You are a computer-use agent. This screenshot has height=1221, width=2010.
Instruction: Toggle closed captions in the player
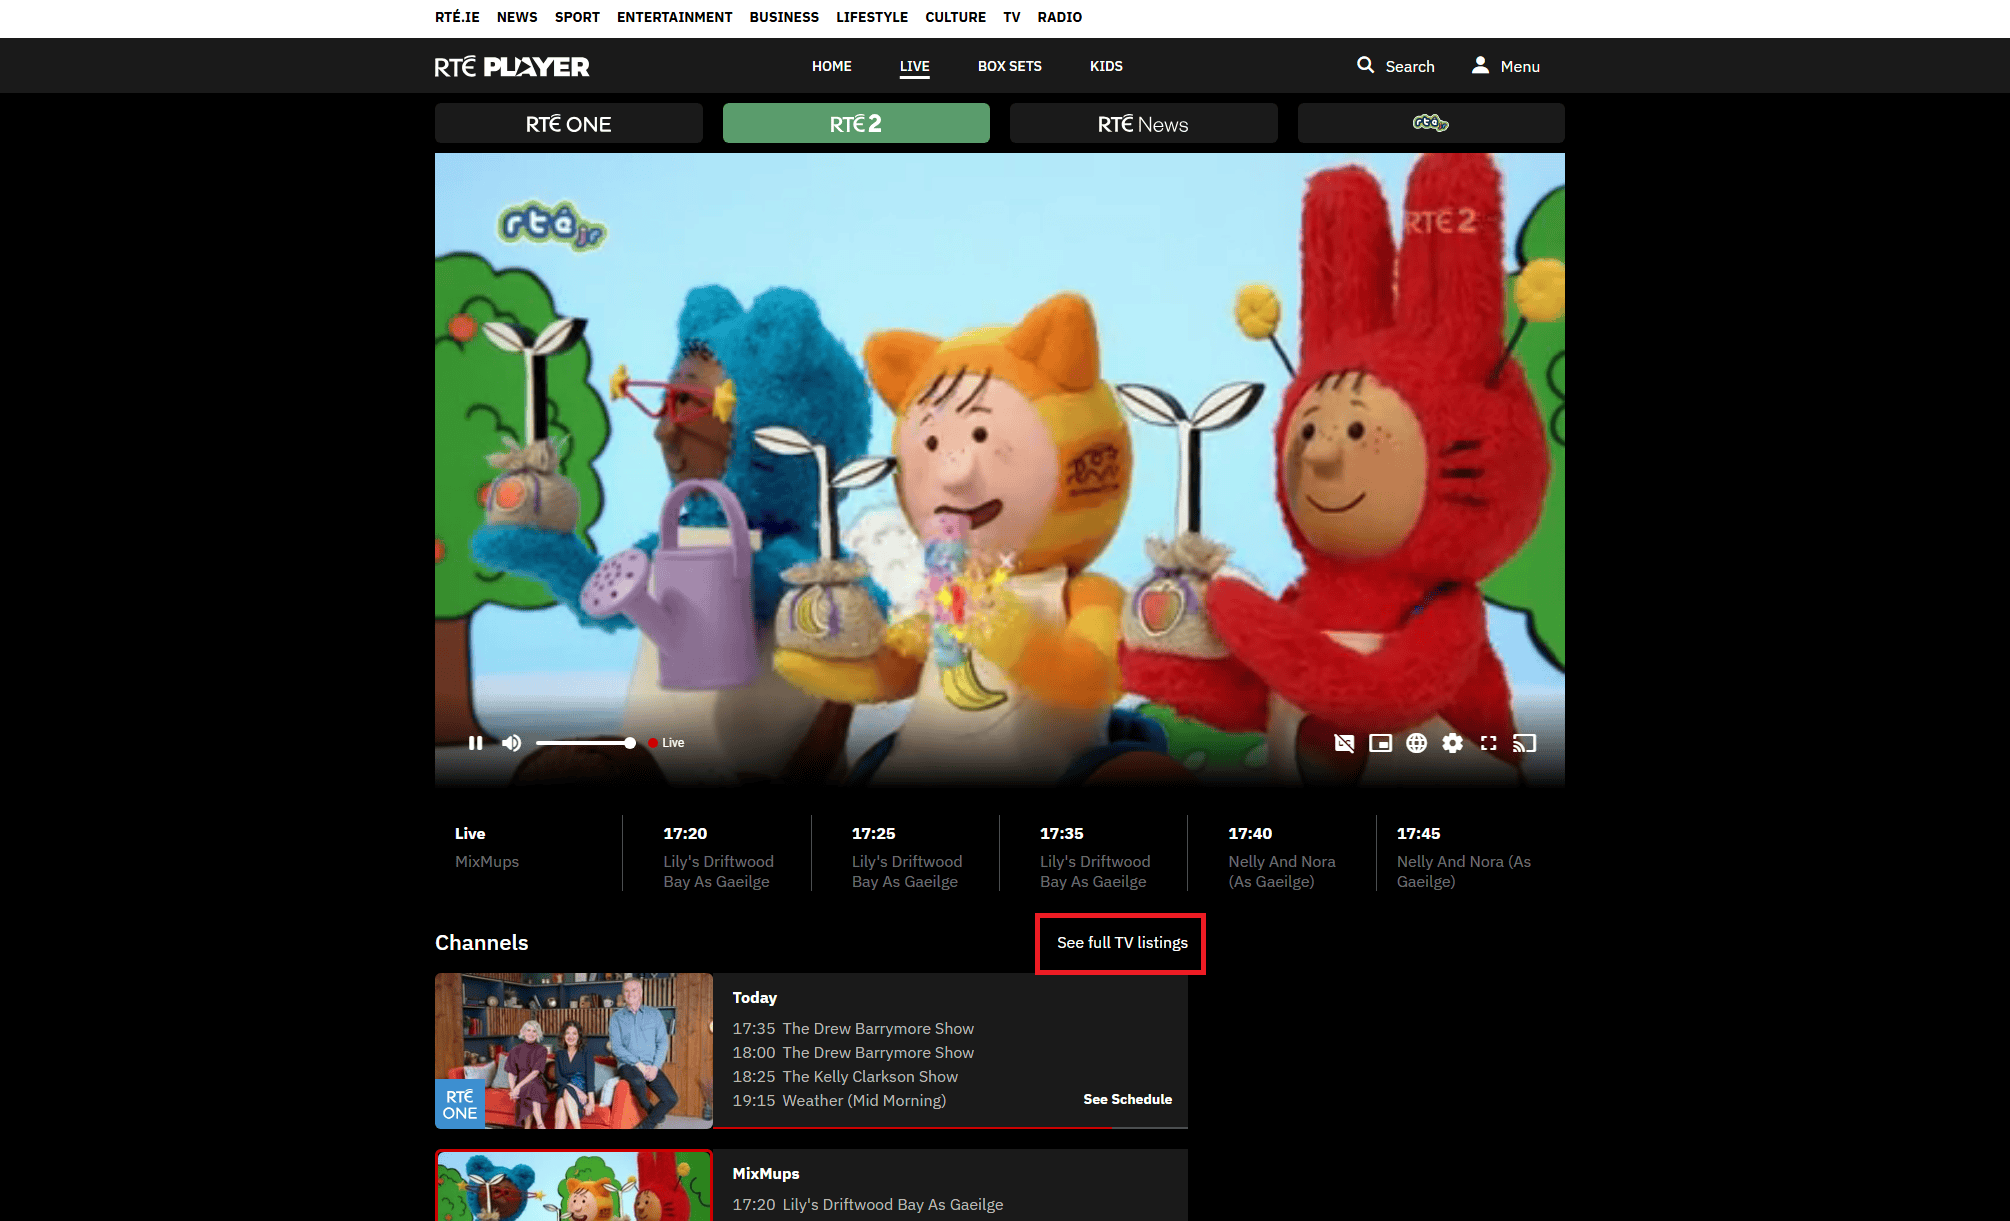coord(1344,743)
